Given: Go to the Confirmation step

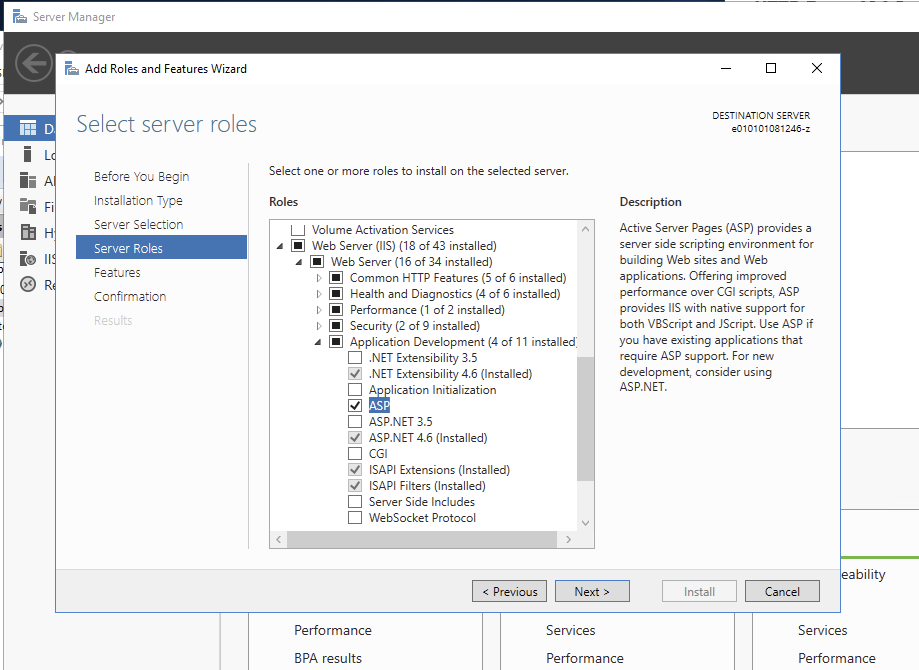Looking at the screenshot, I should pos(130,297).
